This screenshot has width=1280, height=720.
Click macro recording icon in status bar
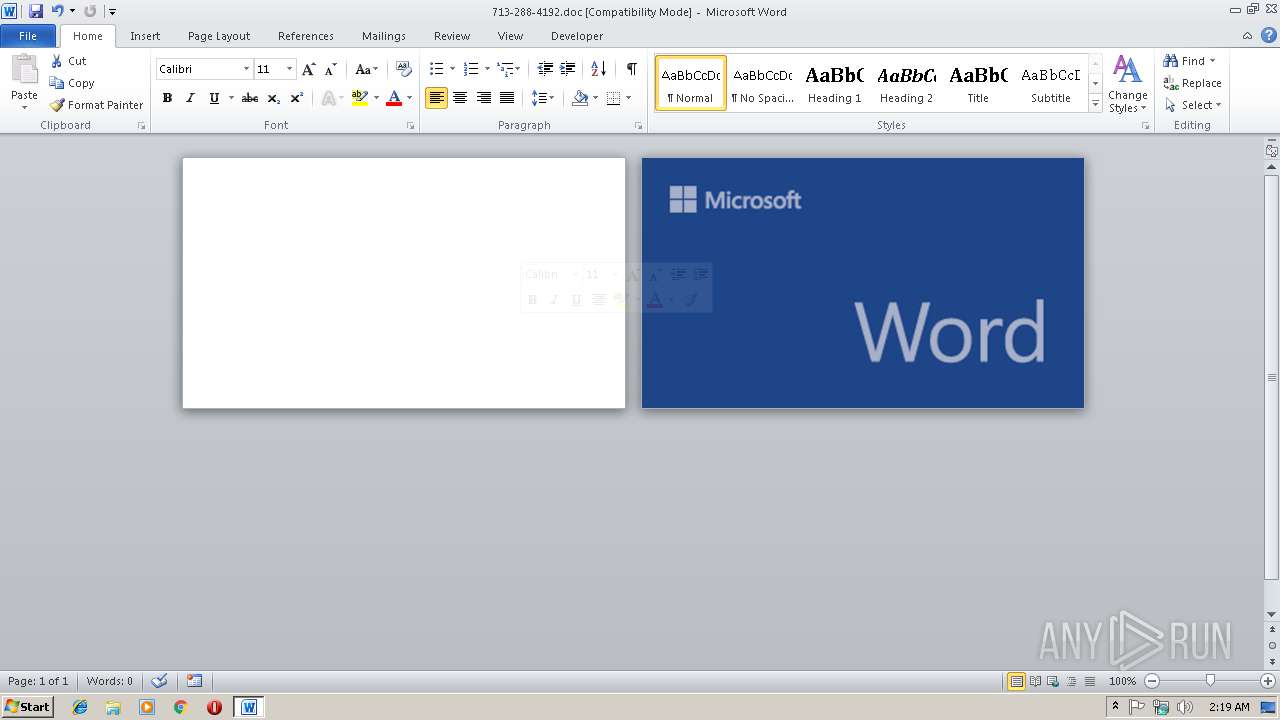pos(195,681)
